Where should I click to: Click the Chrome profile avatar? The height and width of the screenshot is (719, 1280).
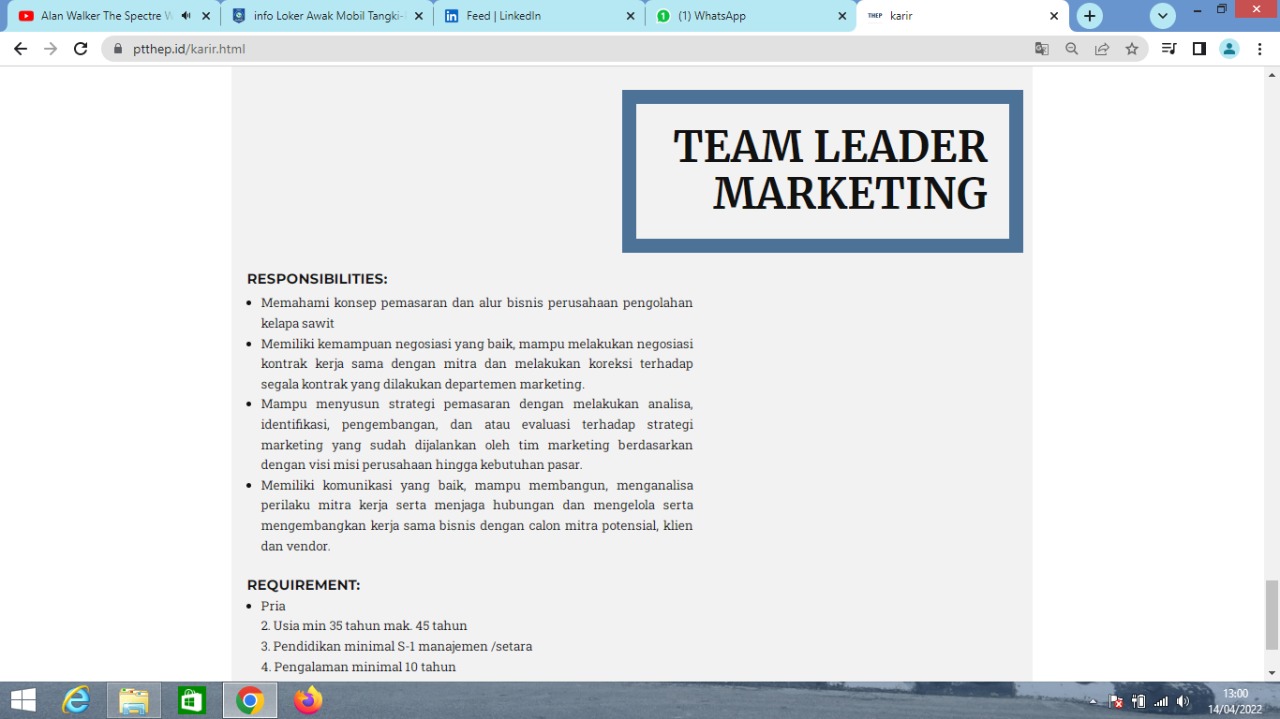click(x=1229, y=49)
